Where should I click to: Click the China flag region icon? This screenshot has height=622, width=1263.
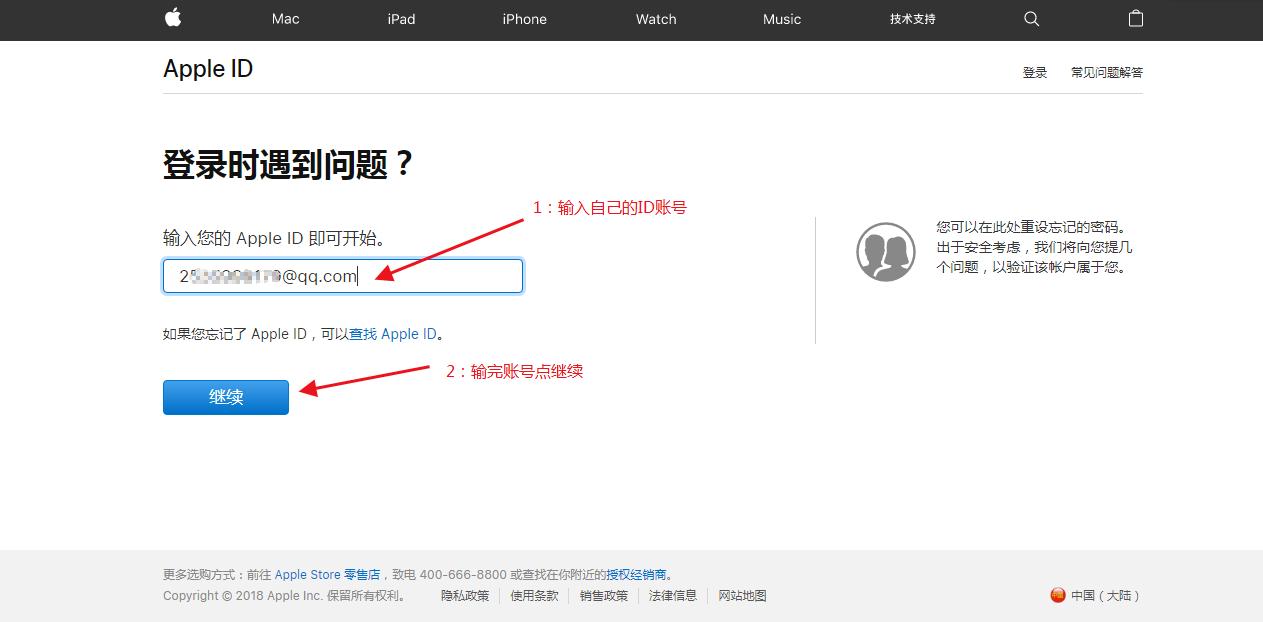(x=1058, y=595)
